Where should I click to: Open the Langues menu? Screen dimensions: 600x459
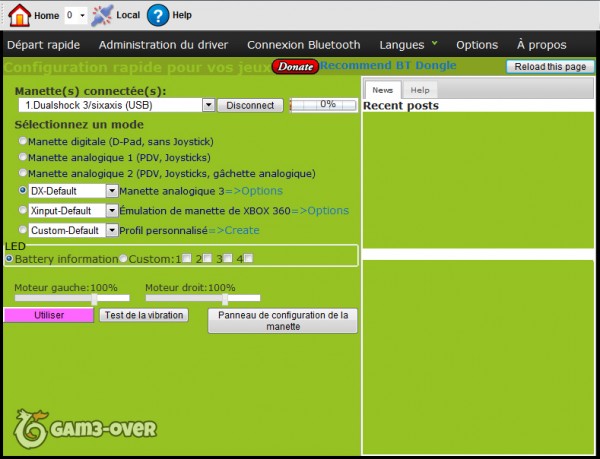pos(408,45)
